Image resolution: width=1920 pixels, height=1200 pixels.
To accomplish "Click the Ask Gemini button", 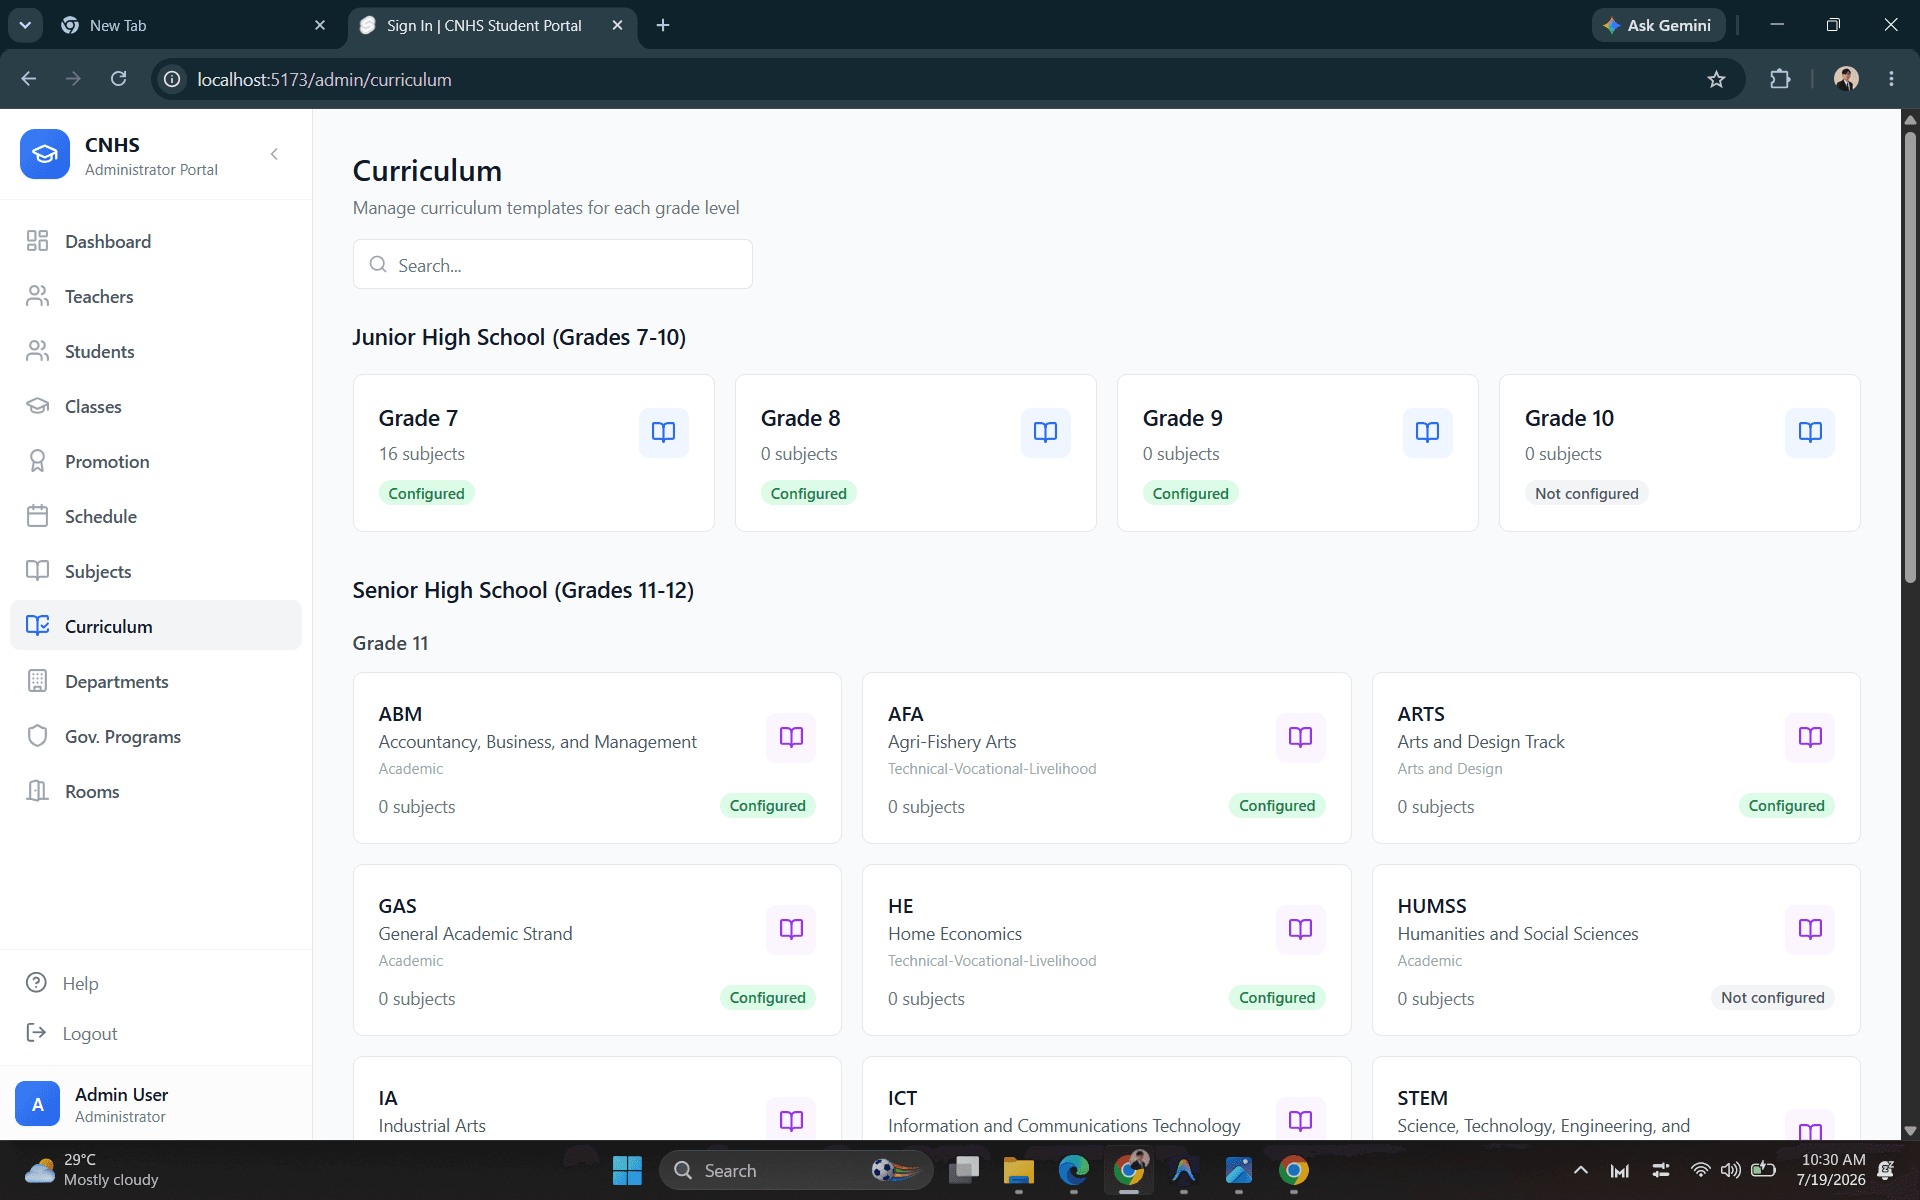I will (1658, 25).
